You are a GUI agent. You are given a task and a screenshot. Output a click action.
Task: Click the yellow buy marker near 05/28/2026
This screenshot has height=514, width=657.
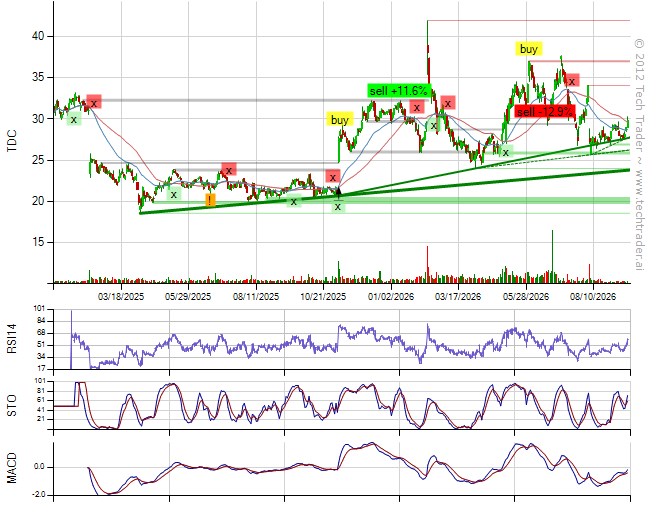pyautogui.click(x=528, y=49)
